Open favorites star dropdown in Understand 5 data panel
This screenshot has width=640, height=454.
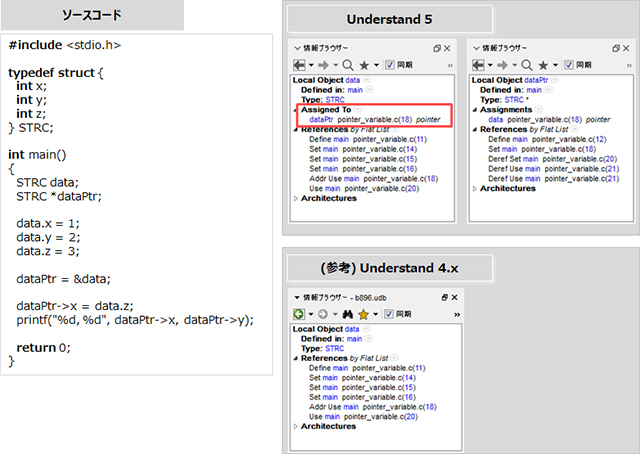376,65
